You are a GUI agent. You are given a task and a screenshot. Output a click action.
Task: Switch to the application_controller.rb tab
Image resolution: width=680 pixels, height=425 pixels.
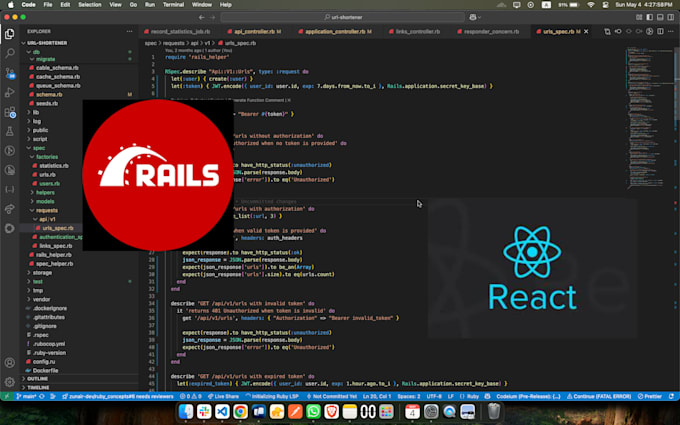click(338, 32)
